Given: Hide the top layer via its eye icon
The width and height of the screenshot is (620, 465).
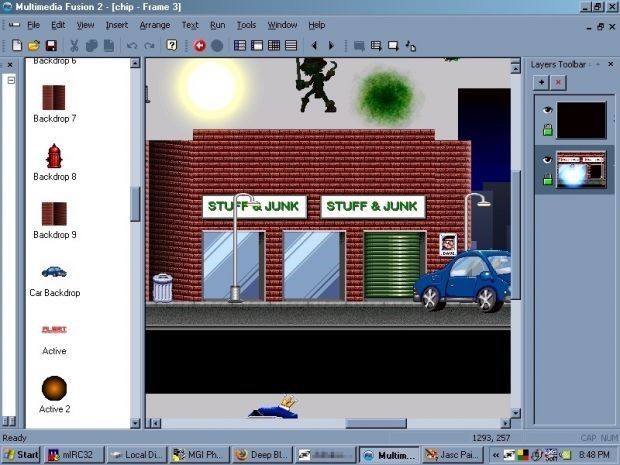Looking at the screenshot, I should (x=547, y=111).
